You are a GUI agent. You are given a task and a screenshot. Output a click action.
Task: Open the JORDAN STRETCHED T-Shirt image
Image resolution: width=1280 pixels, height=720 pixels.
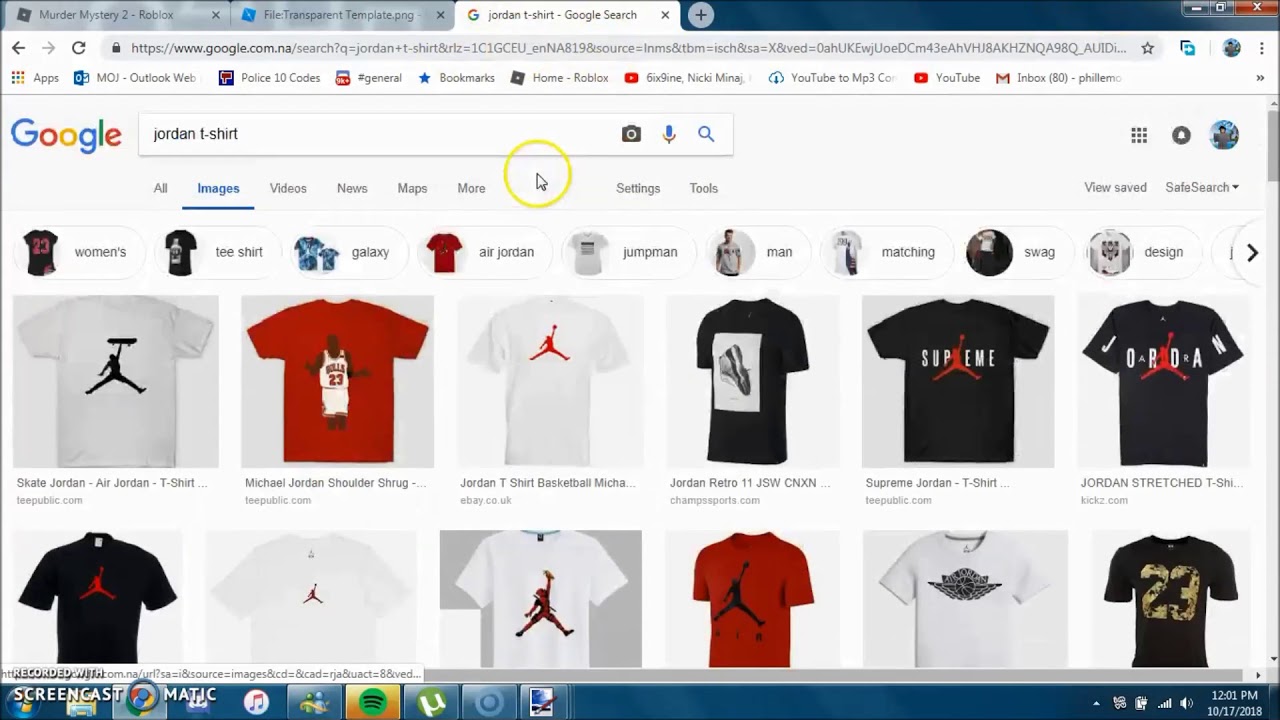tap(1163, 381)
